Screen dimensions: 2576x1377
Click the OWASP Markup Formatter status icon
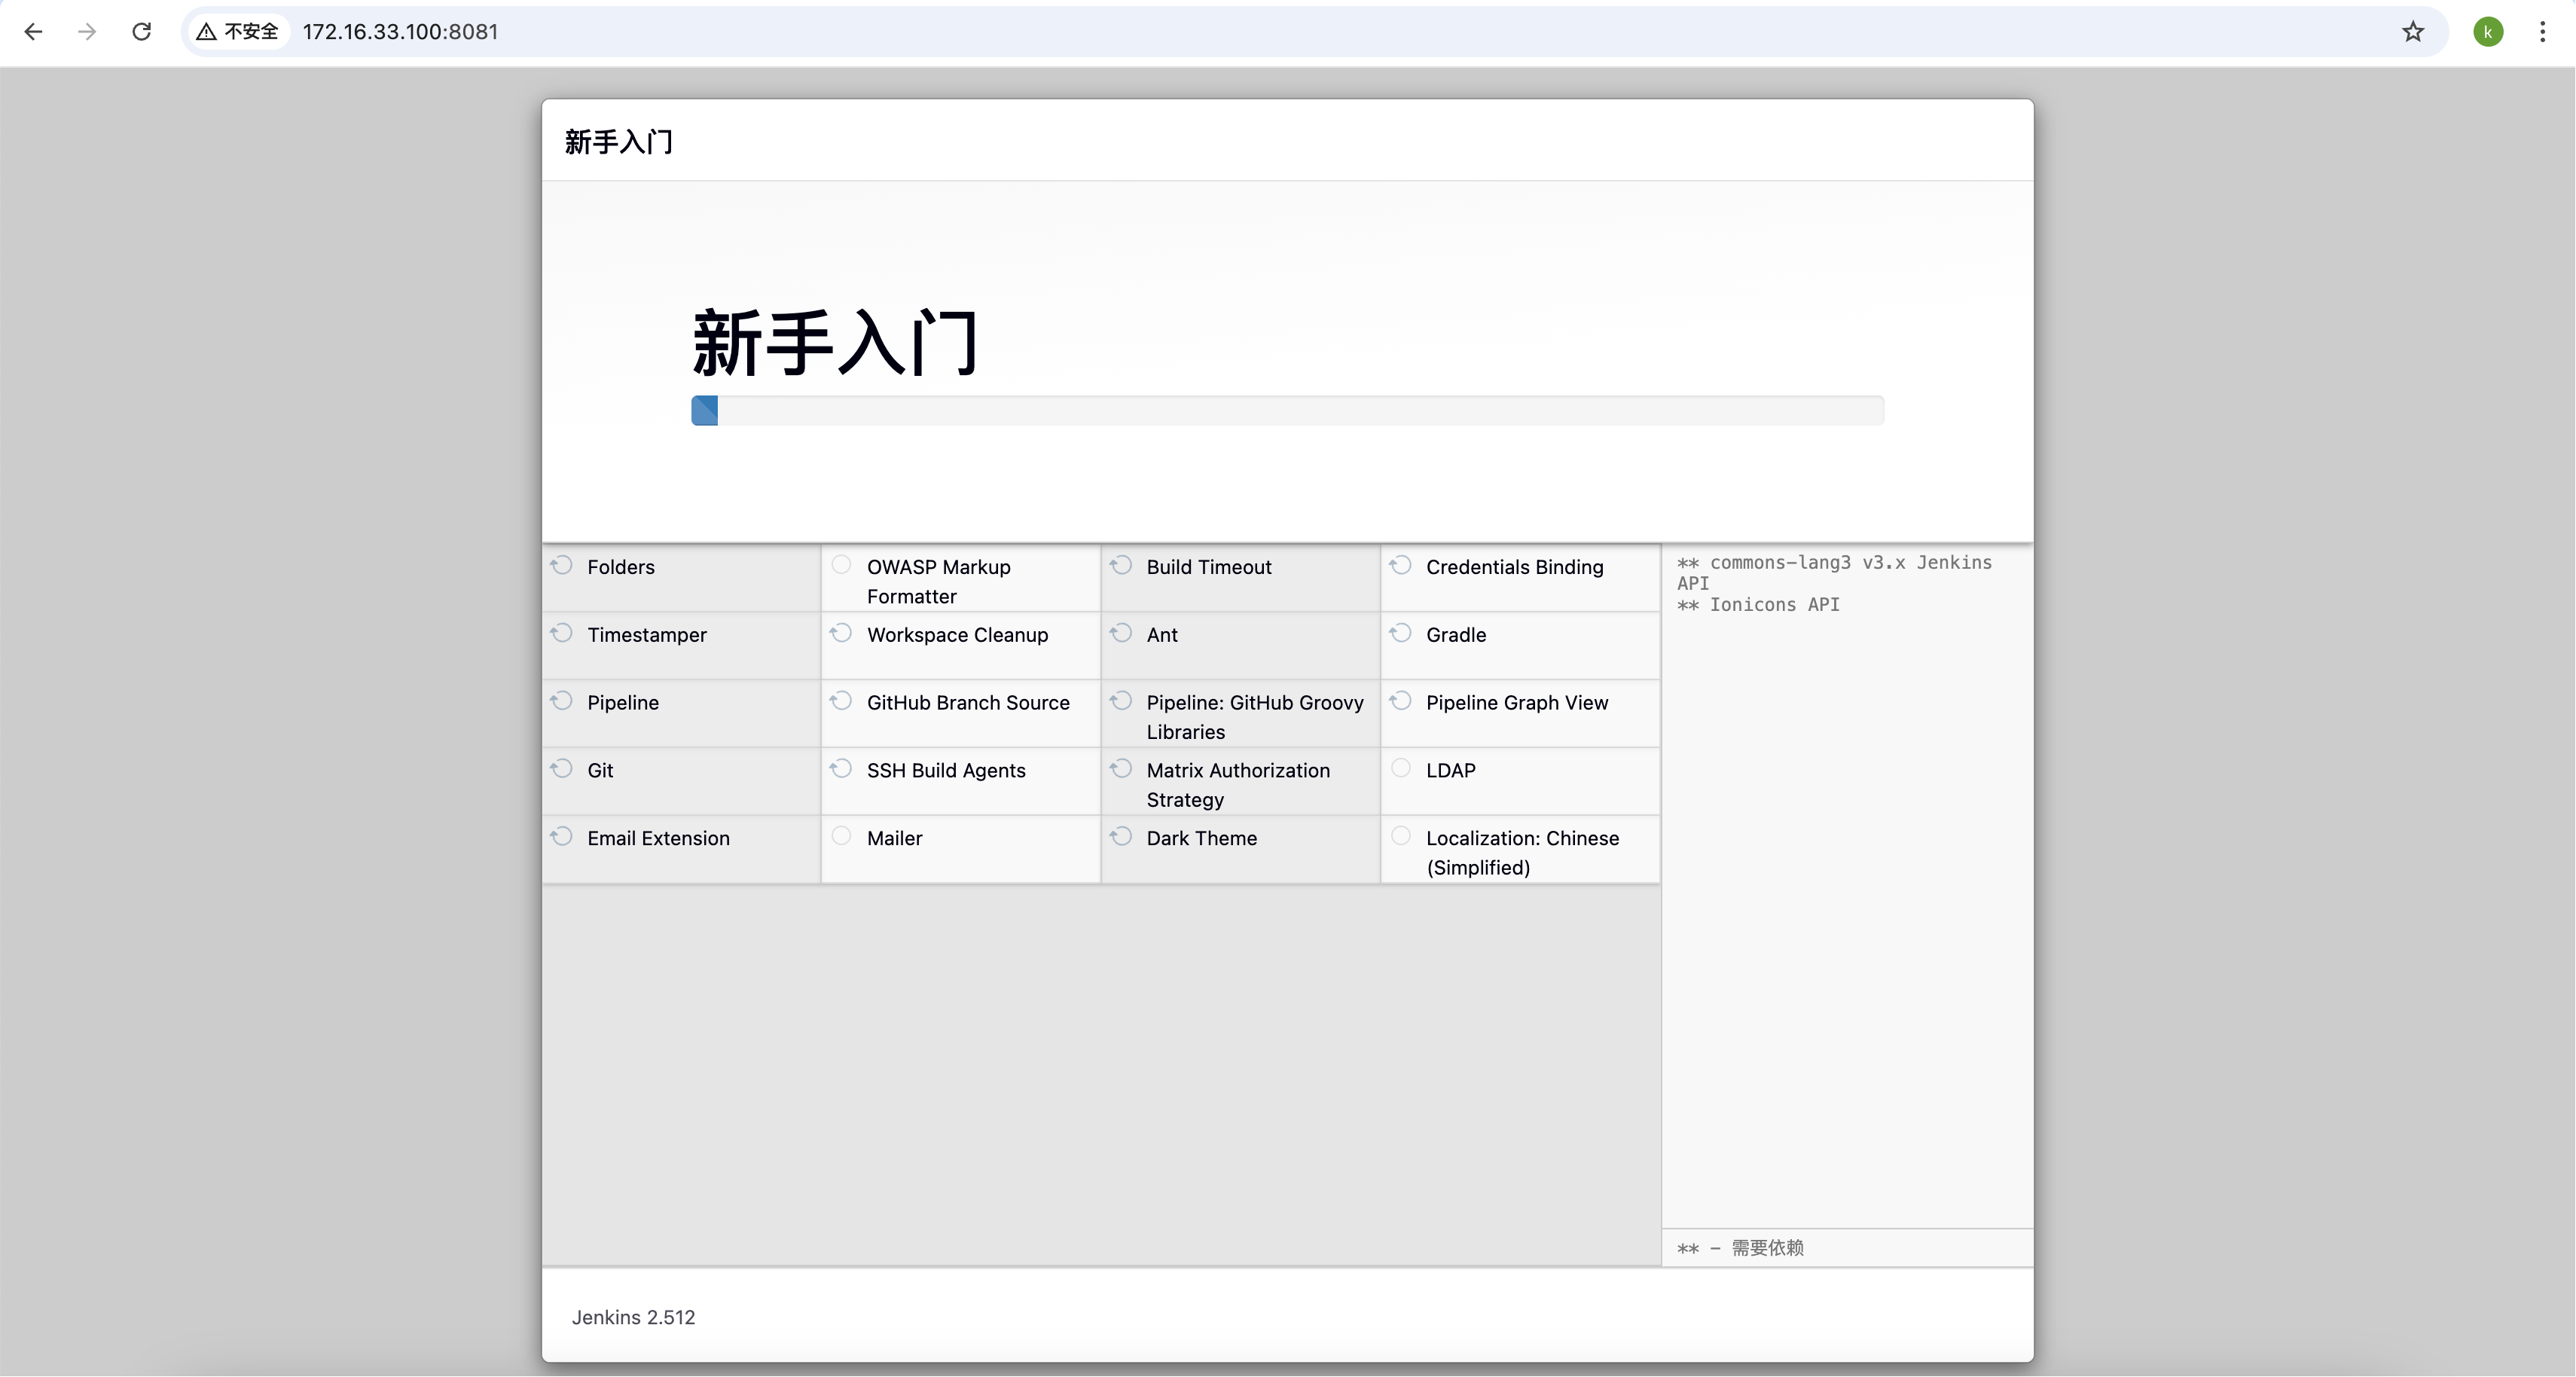pos(842,565)
